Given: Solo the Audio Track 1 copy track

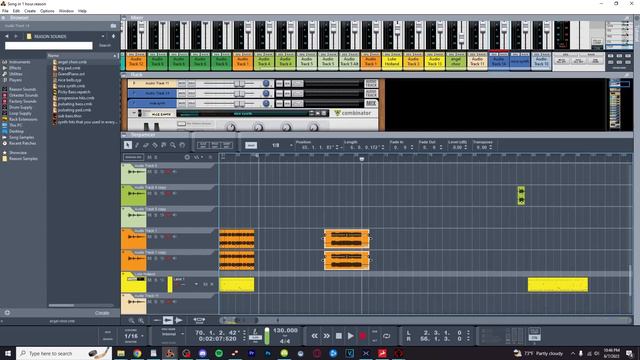Looking at the screenshot, I should tap(156, 258).
